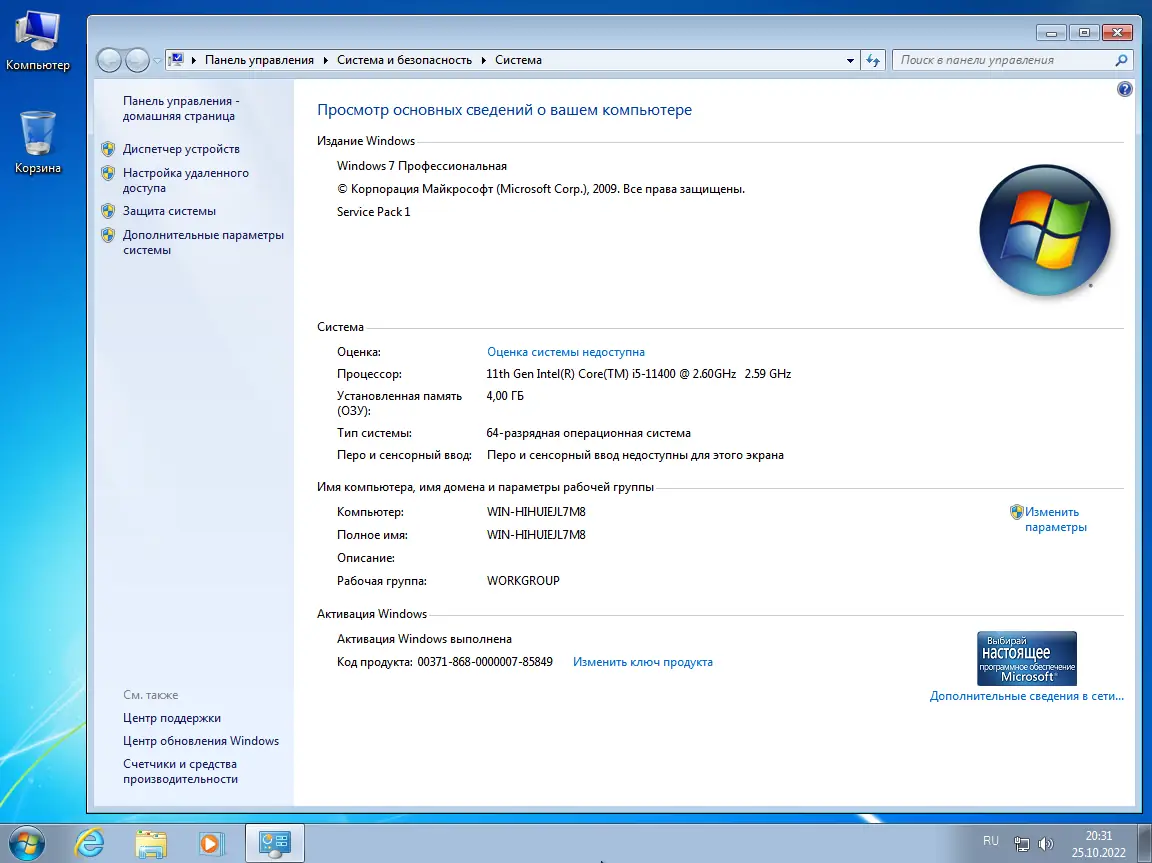
Task: Click the Control Panel taskbar button
Action: [x=275, y=843]
